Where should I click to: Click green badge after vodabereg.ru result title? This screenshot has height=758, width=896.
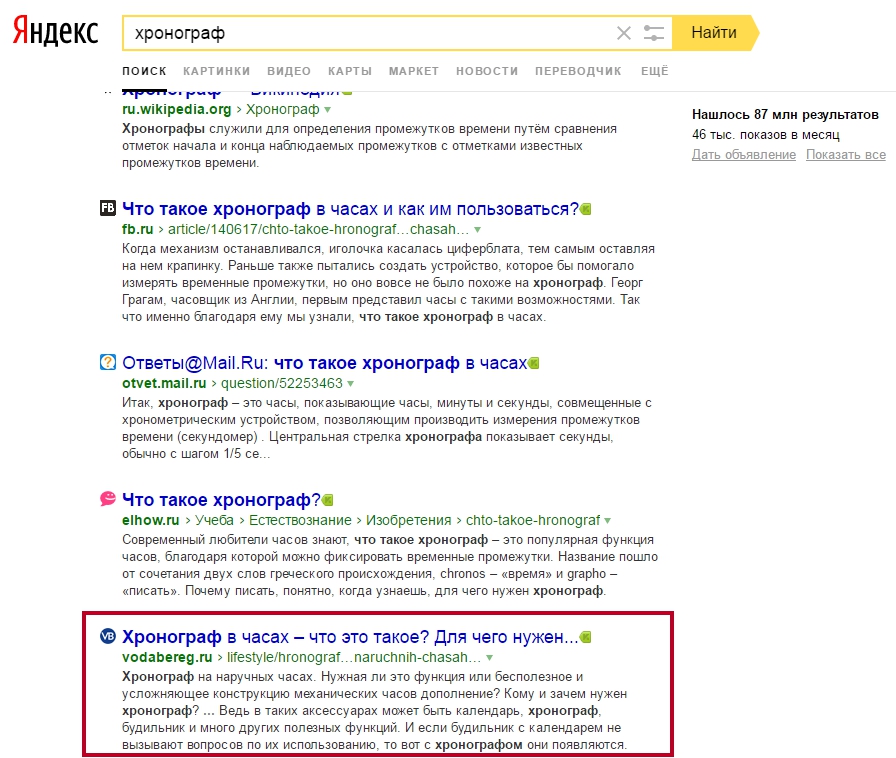click(x=586, y=637)
